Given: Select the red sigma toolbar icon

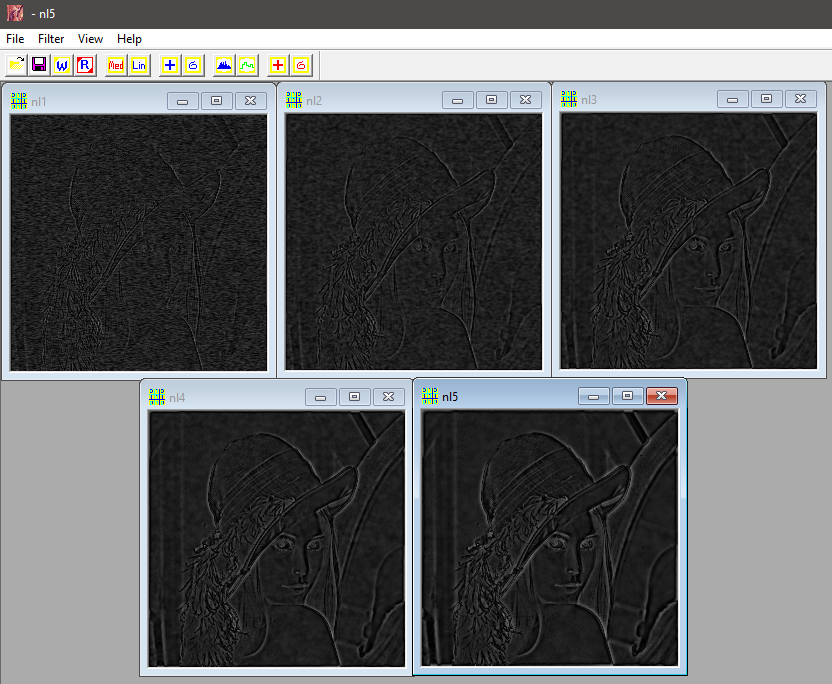Looking at the screenshot, I should pos(301,65).
